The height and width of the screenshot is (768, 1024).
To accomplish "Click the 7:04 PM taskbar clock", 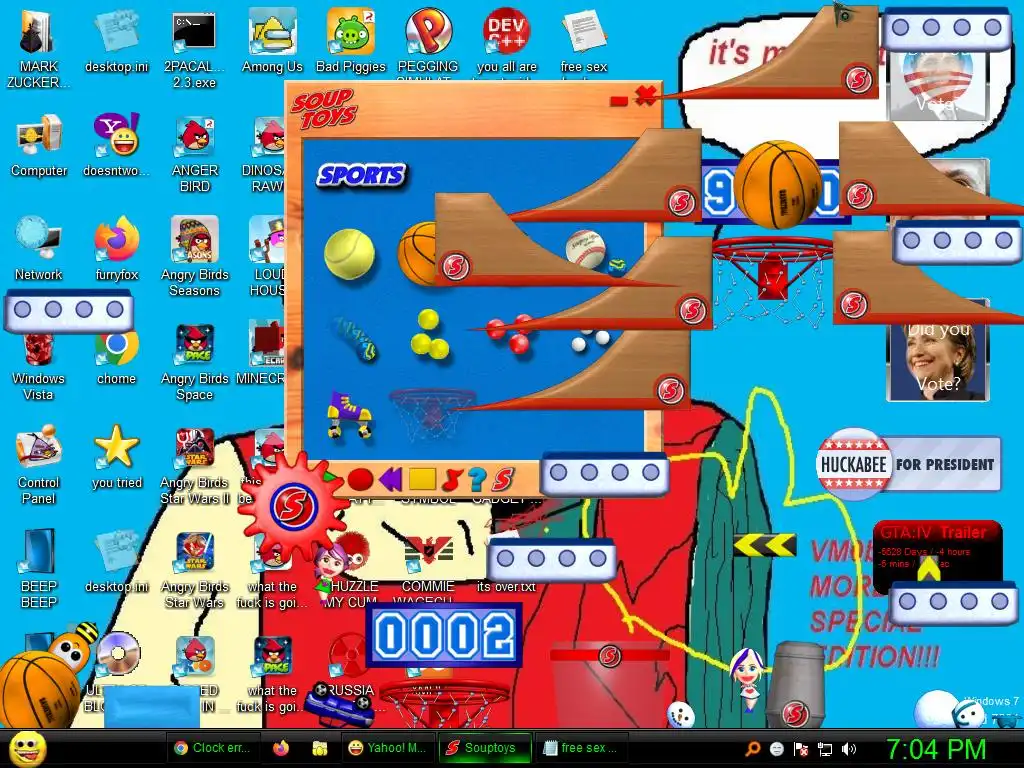I will (x=936, y=749).
